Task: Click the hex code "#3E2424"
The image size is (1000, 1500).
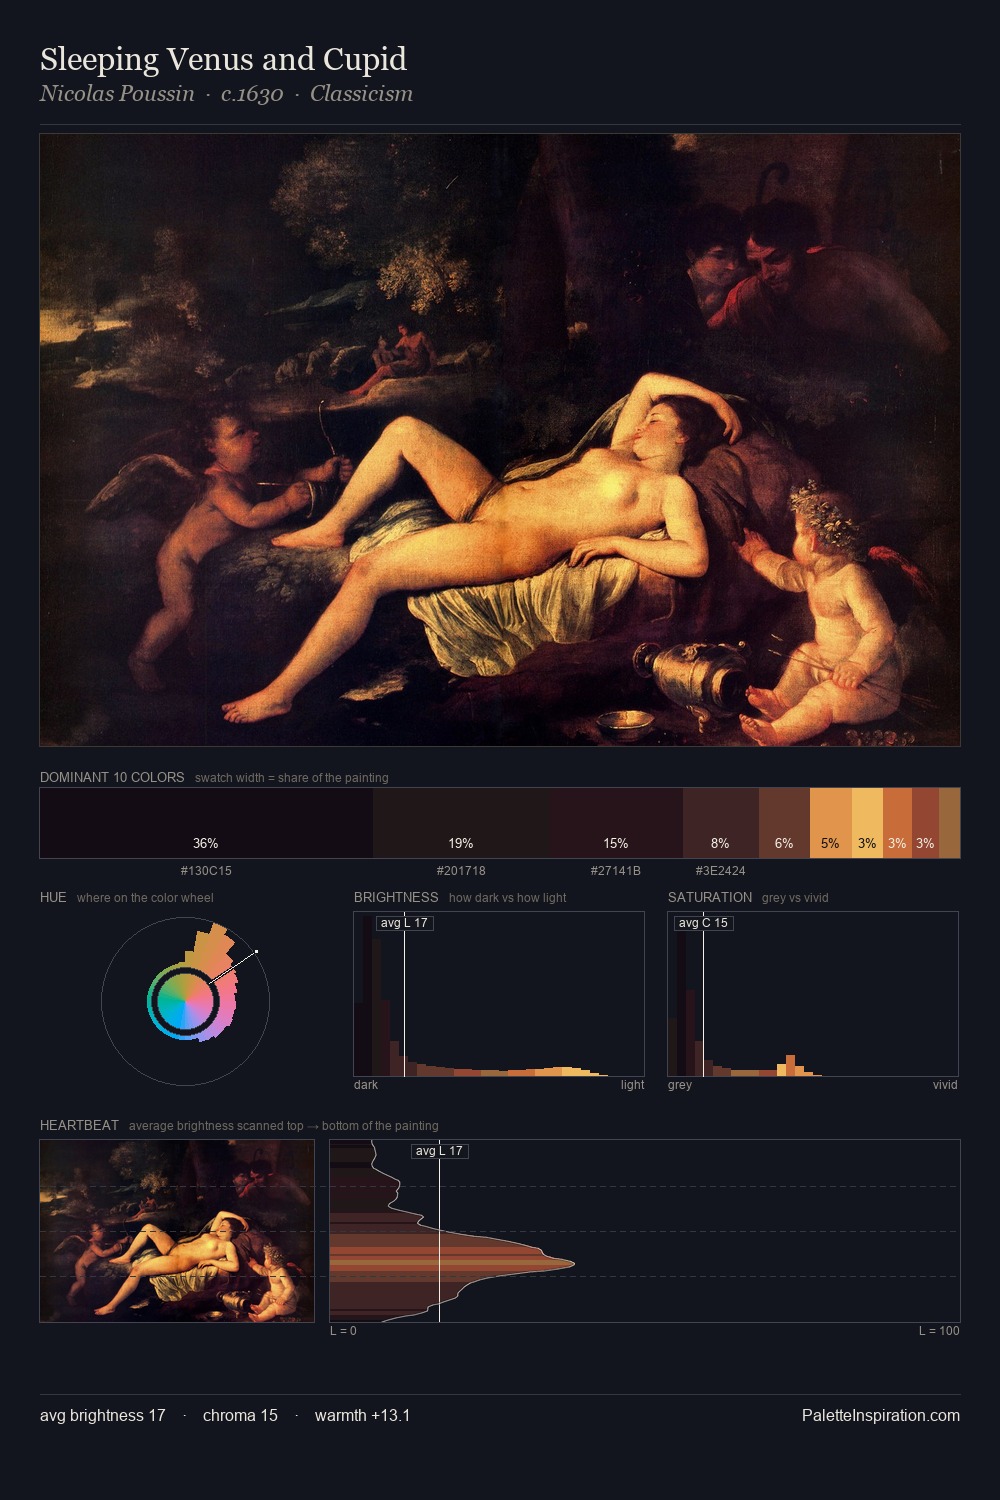Action: click(721, 871)
